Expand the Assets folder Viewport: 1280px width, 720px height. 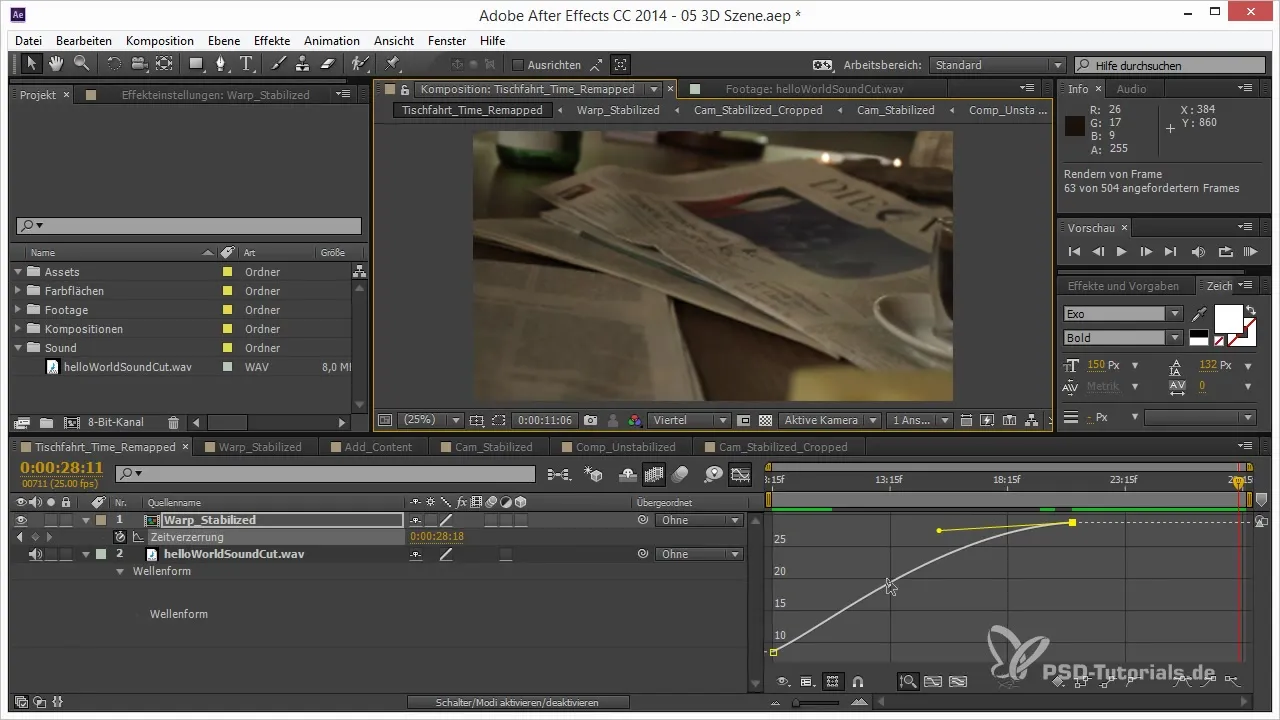[x=18, y=272]
